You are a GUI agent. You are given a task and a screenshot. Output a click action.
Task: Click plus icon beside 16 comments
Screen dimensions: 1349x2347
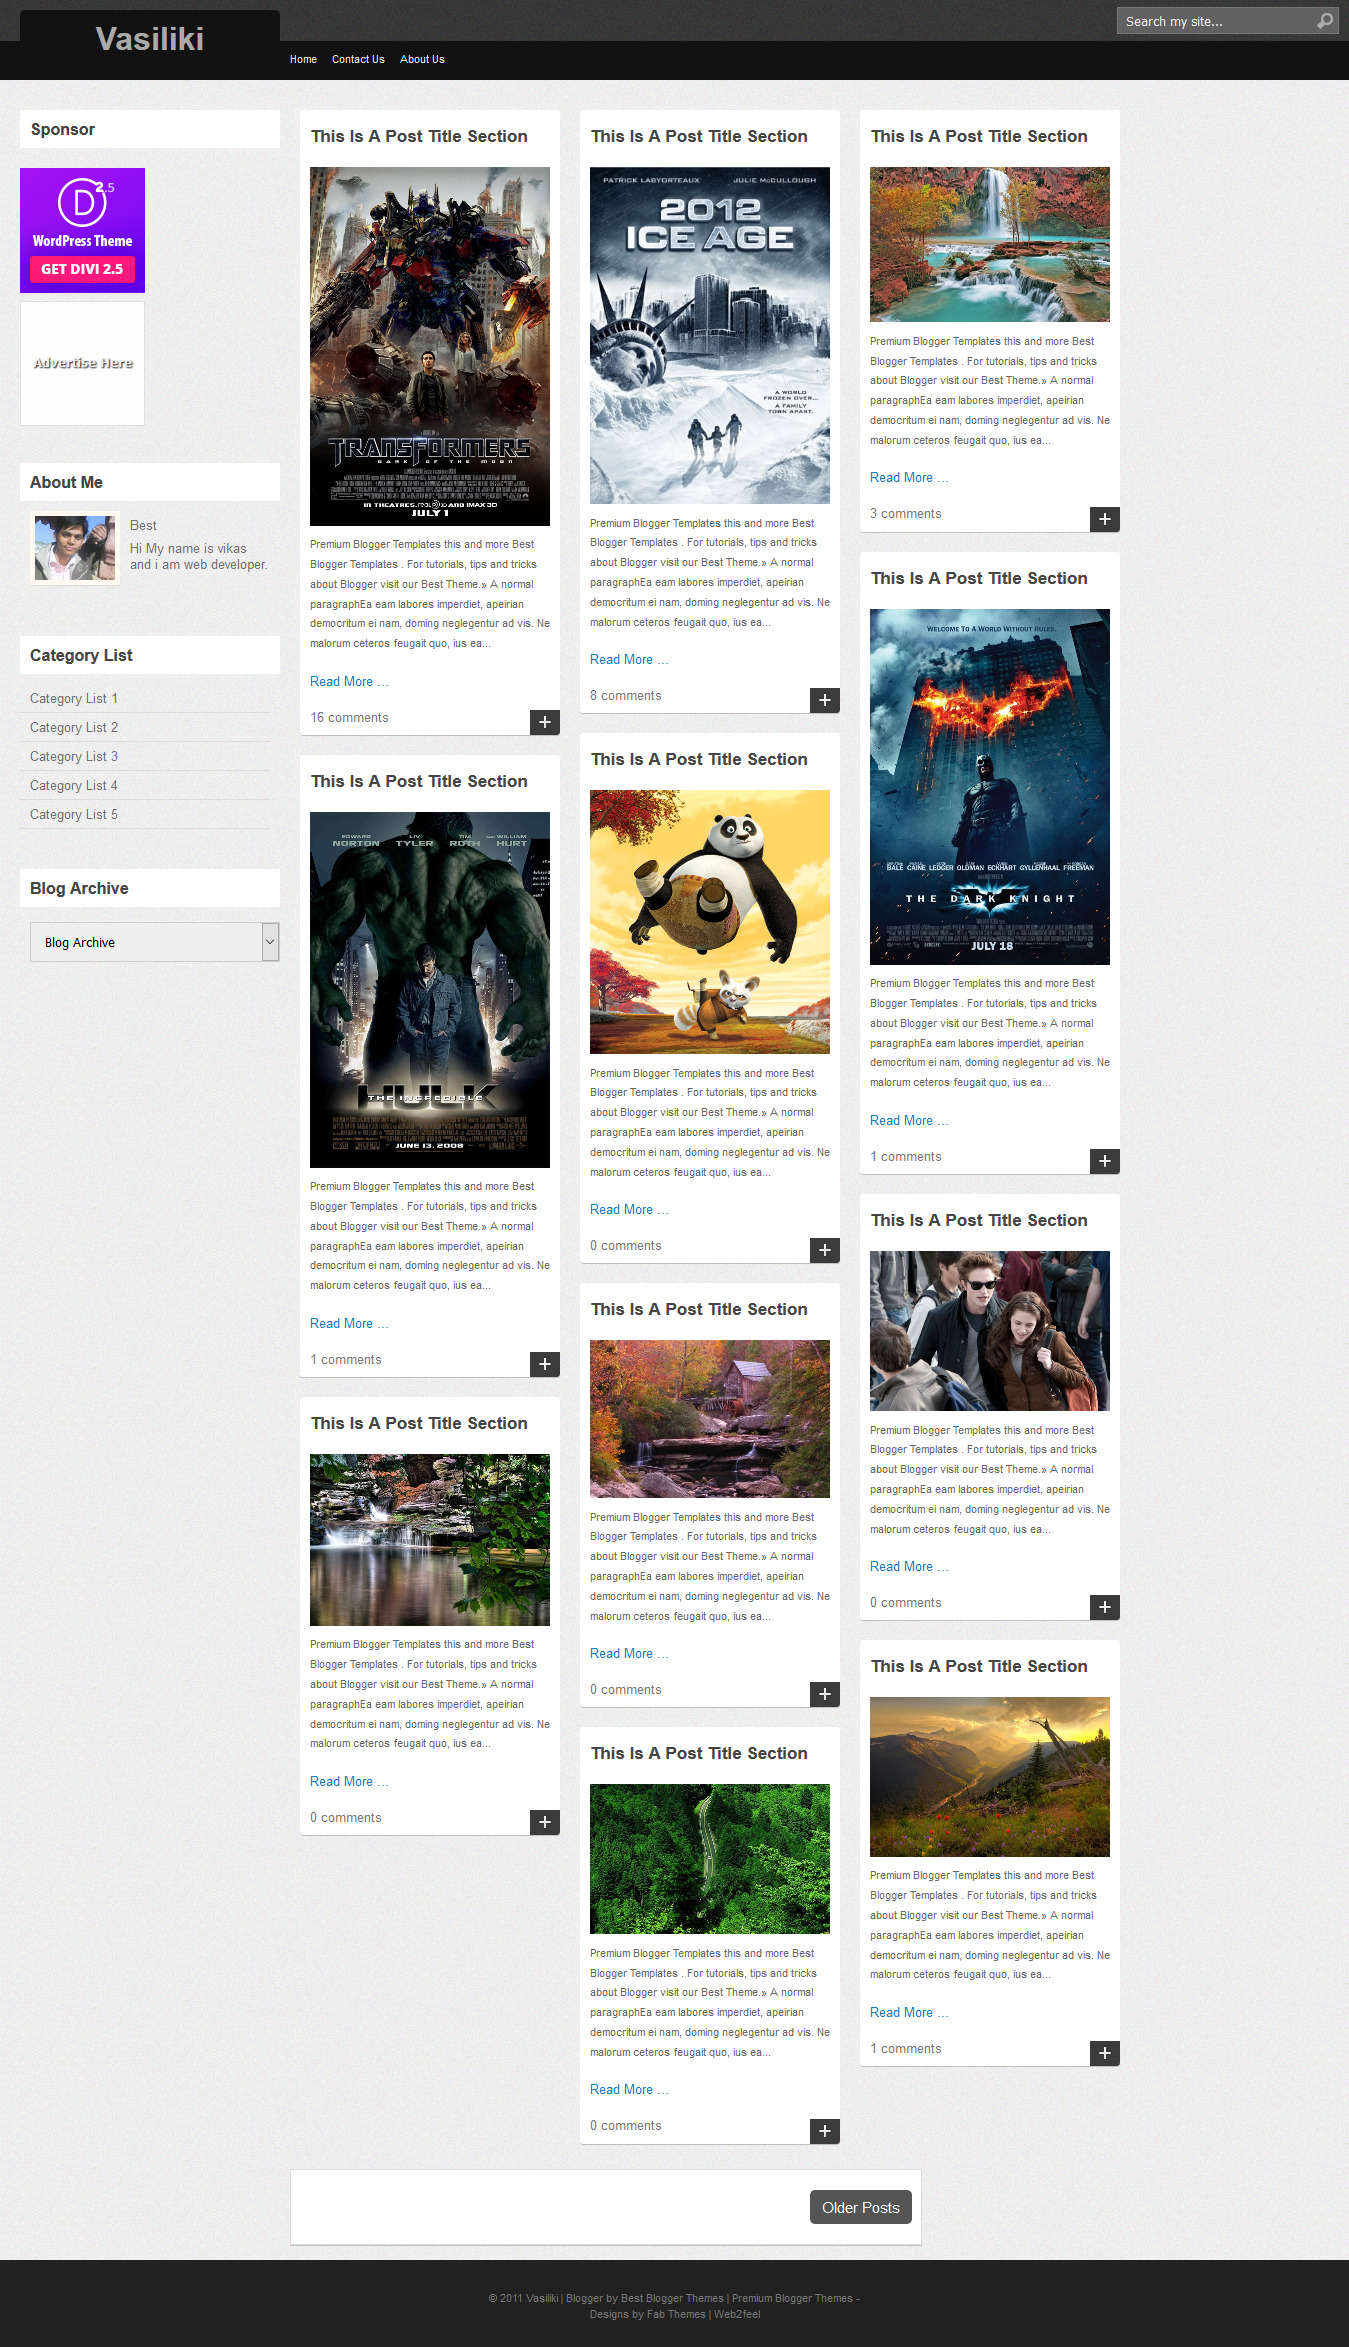pos(545,722)
